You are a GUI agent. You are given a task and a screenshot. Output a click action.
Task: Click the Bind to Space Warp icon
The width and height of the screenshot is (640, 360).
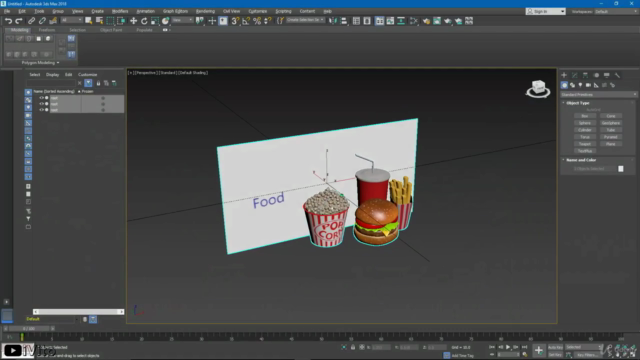tap(53, 21)
